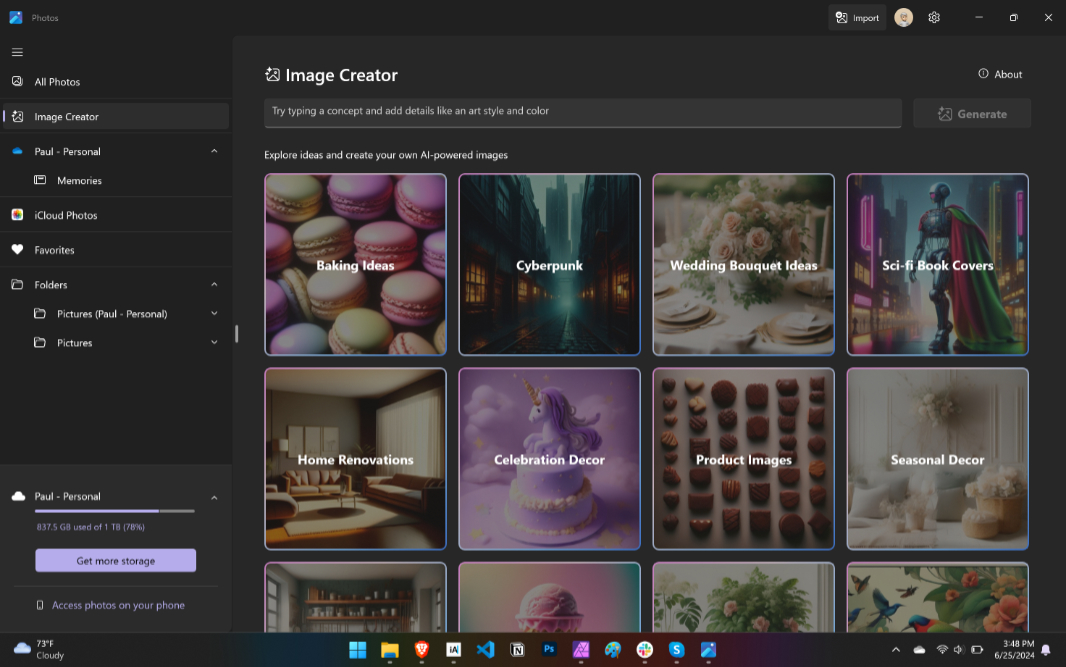The width and height of the screenshot is (1066, 667).
Task: Expand the plain Pictures folder chevron
Action: click(x=214, y=343)
